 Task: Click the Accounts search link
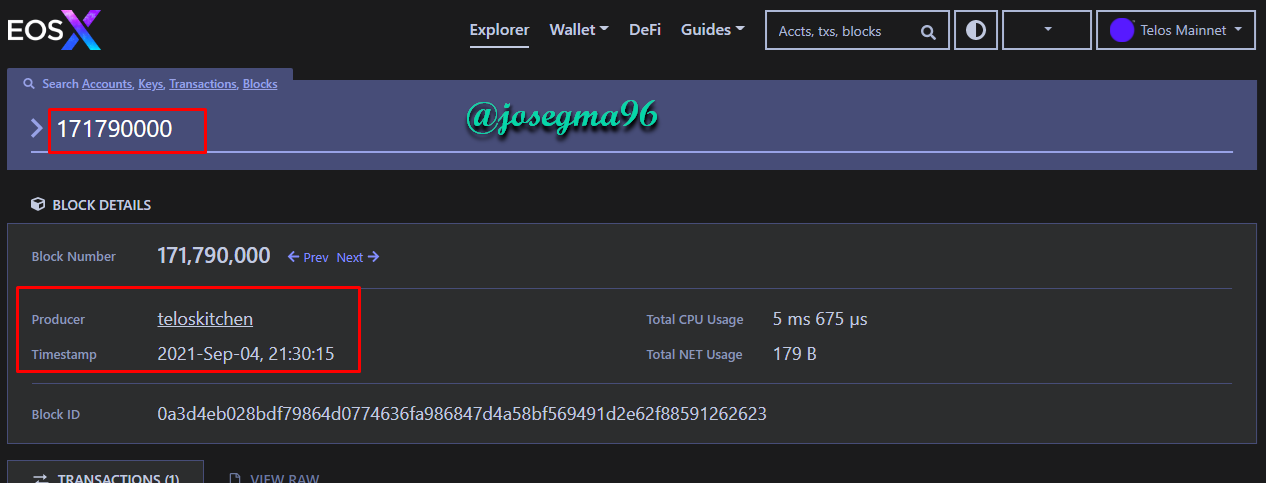click(x=107, y=84)
